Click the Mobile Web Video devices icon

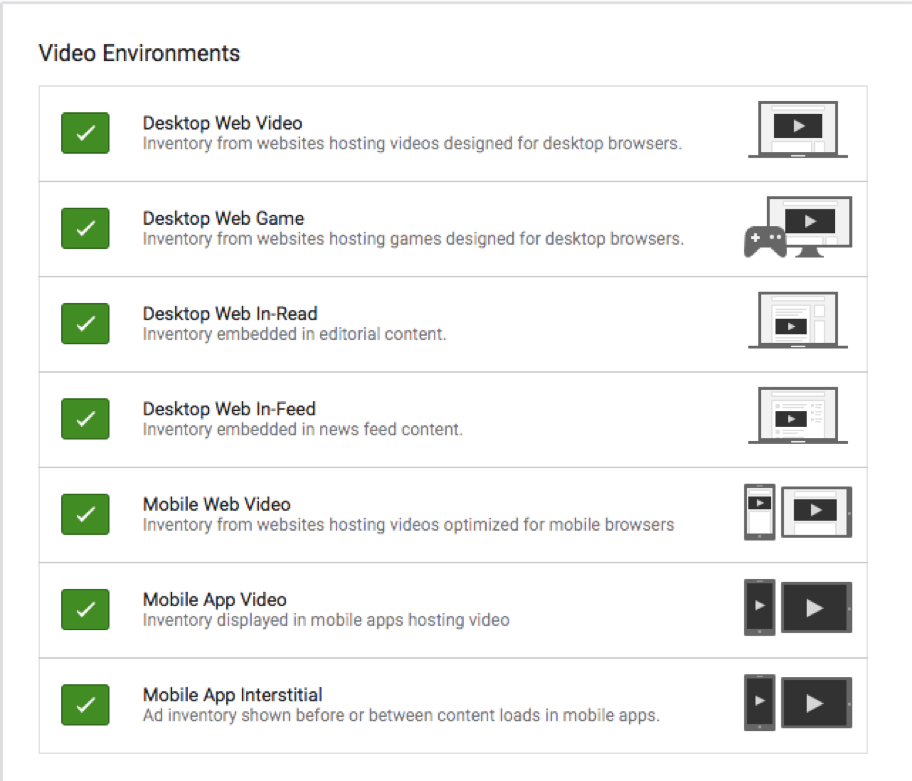click(x=798, y=512)
